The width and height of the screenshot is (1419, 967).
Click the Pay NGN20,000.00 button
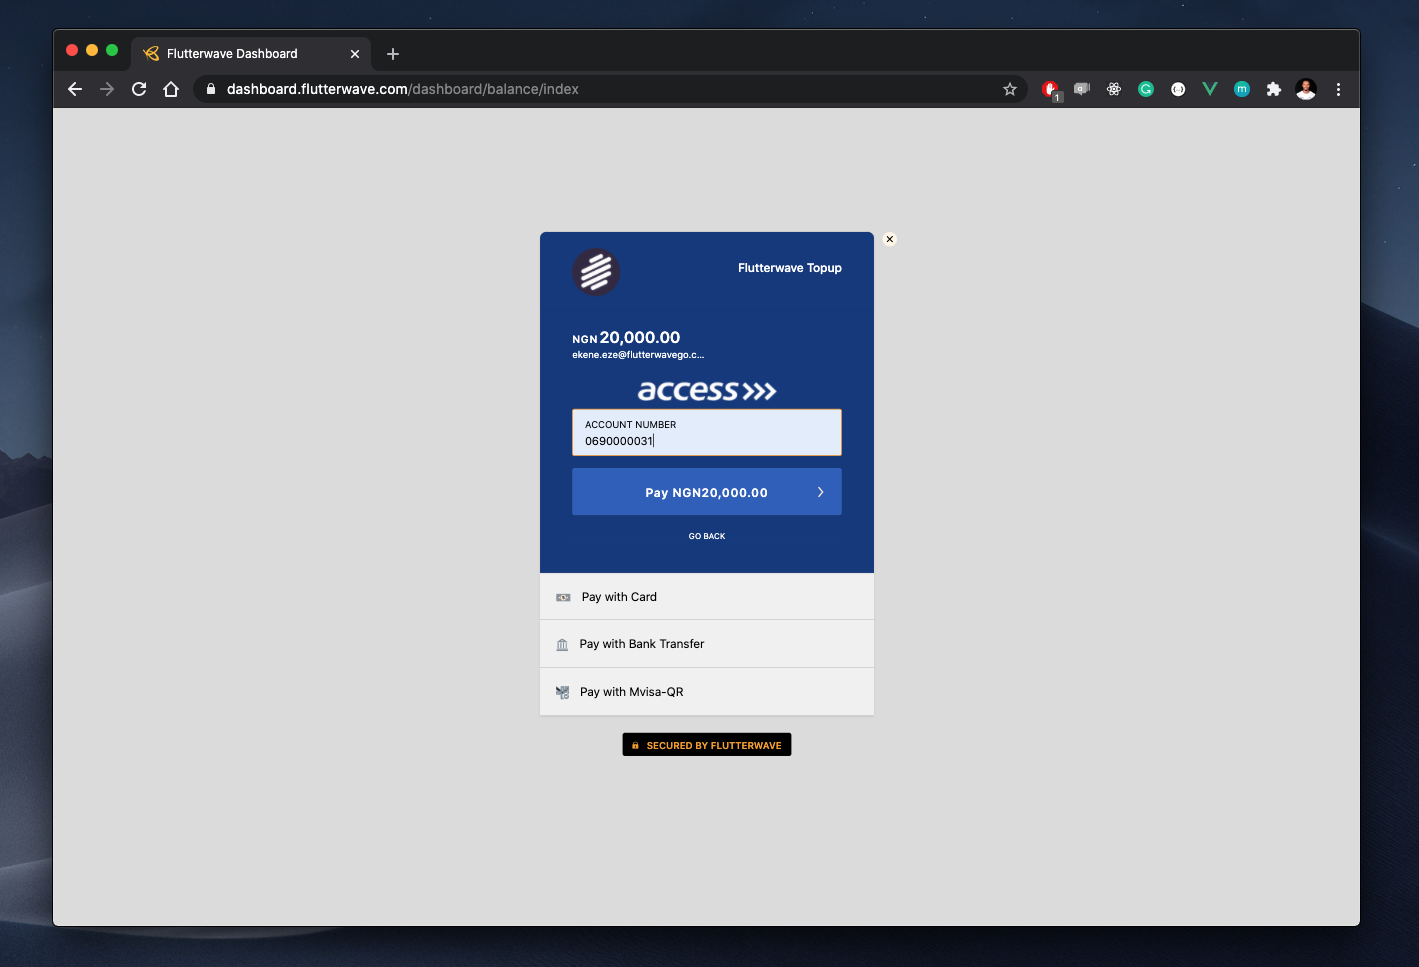(707, 492)
